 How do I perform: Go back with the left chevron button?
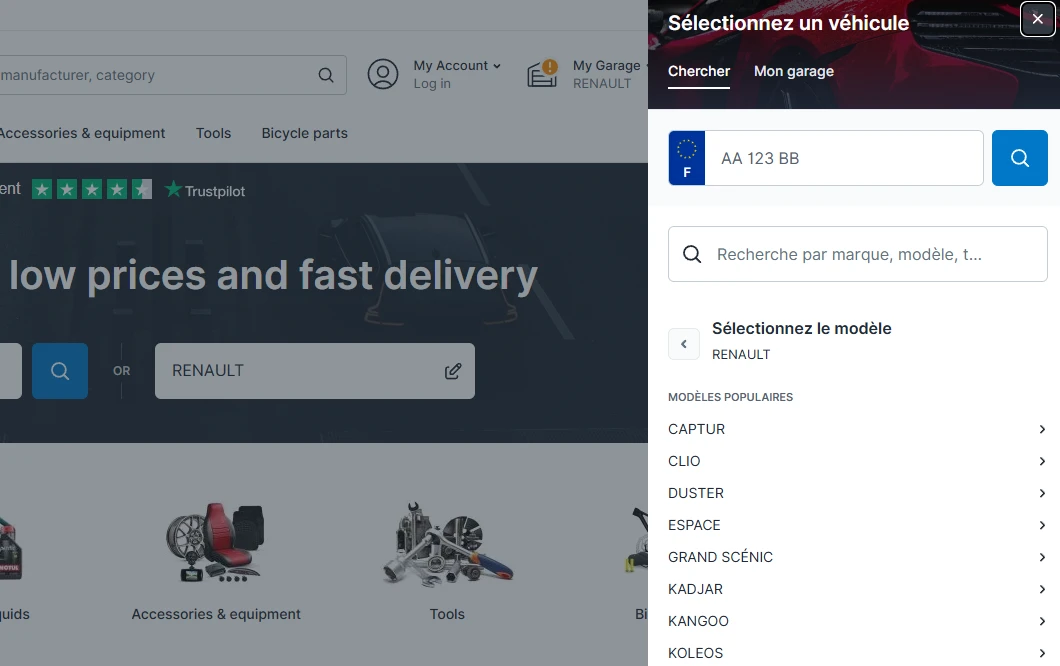(683, 344)
